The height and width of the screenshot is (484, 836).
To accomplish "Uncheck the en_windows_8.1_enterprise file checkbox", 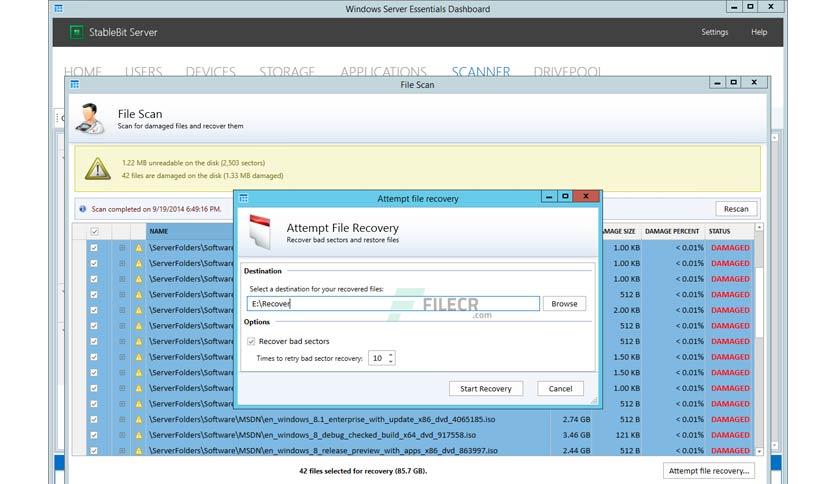I will pyautogui.click(x=94, y=420).
